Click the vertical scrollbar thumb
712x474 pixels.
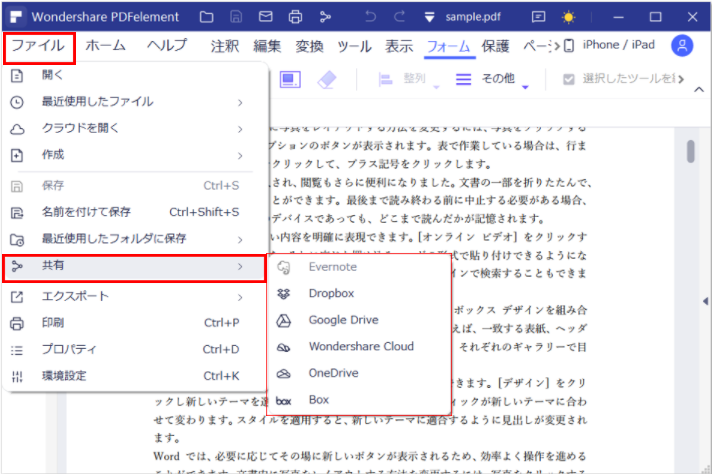tap(691, 151)
